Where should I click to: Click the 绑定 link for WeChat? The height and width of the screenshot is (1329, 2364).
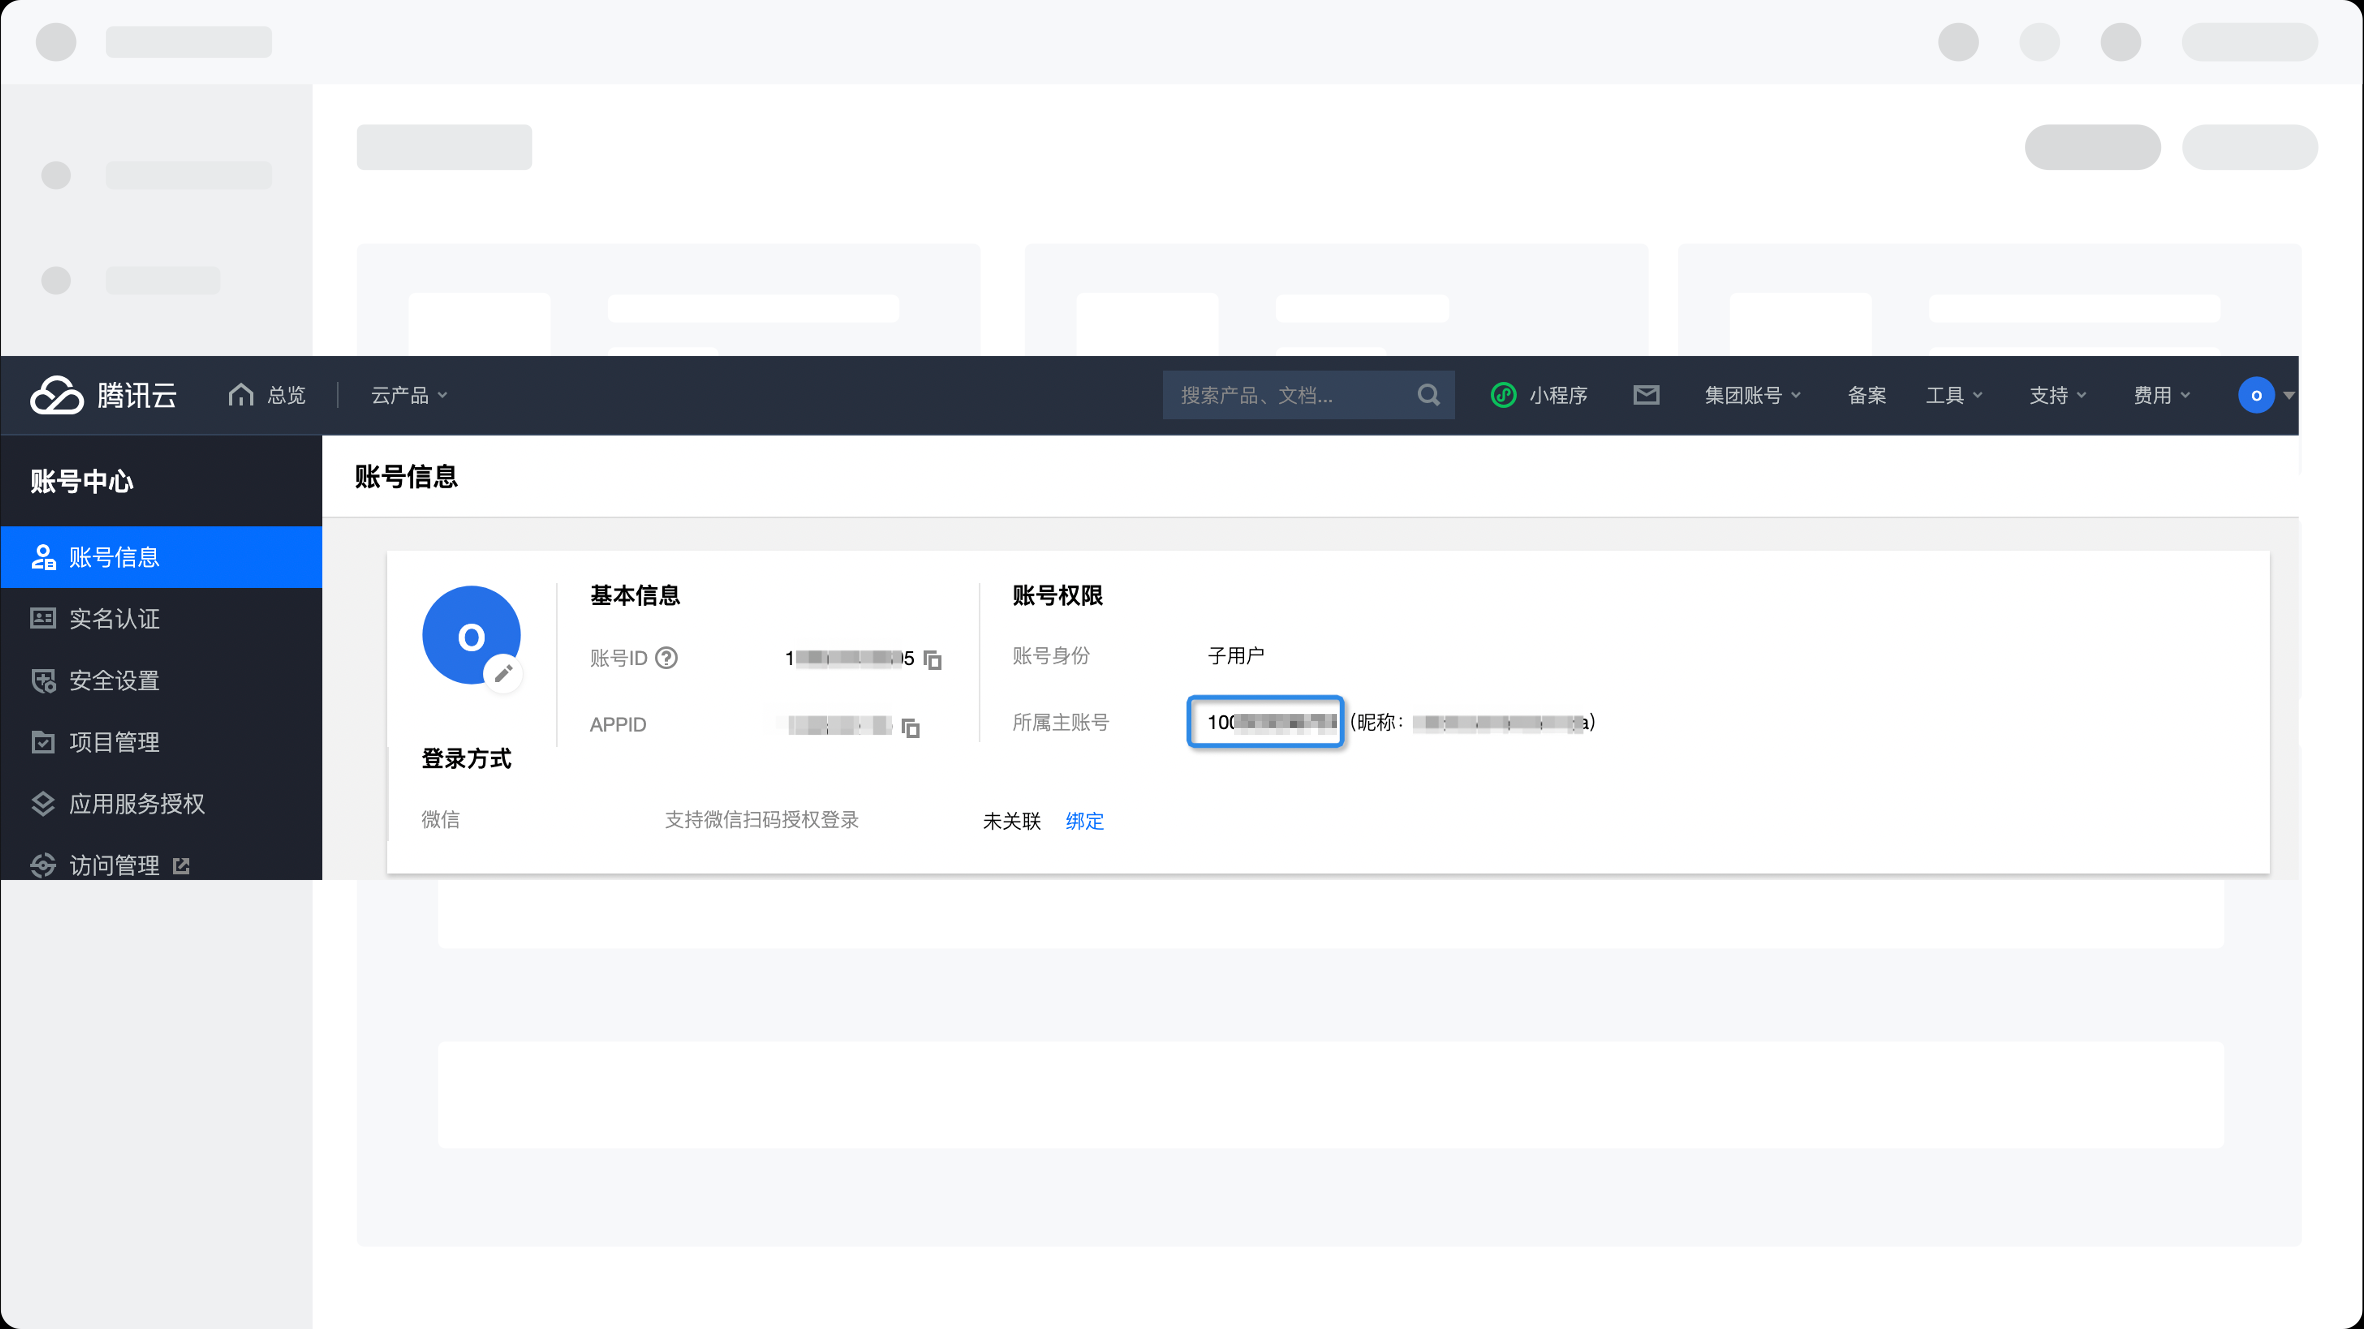click(1084, 821)
